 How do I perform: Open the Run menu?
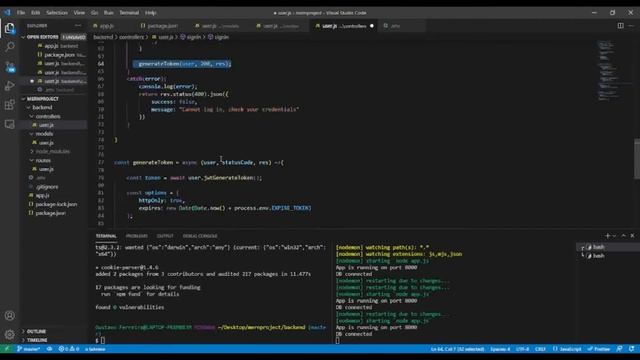coord(109,13)
